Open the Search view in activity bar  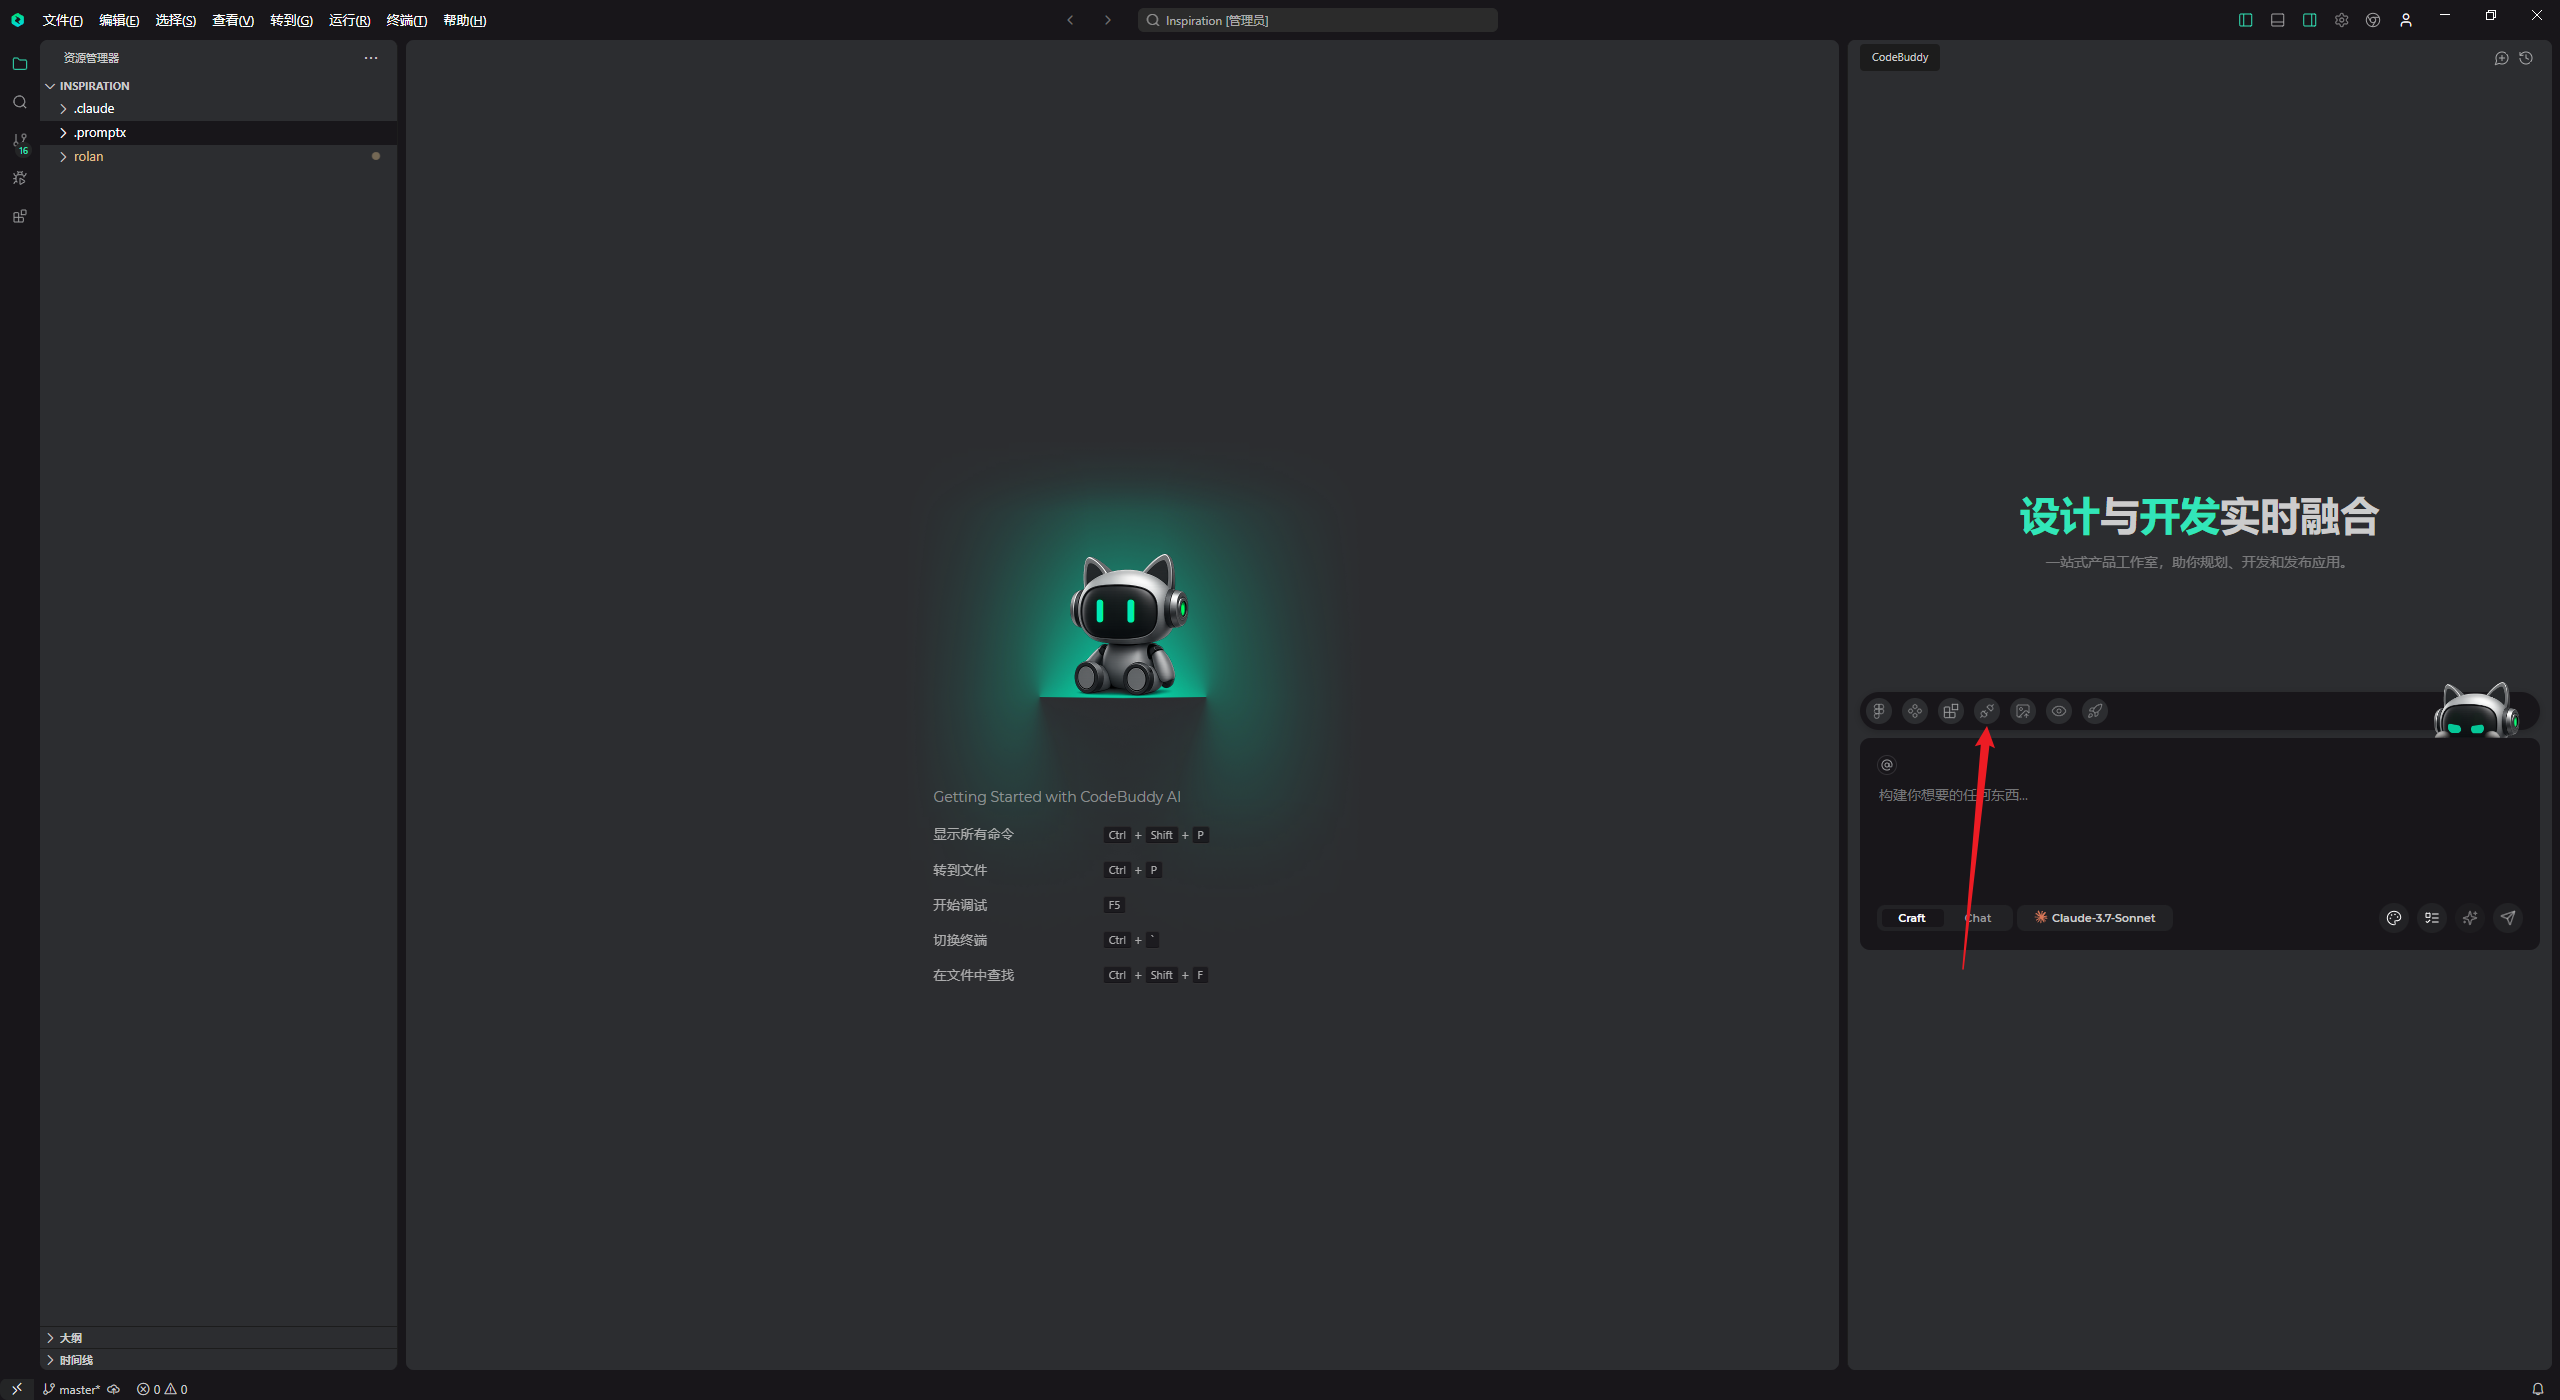[19, 102]
